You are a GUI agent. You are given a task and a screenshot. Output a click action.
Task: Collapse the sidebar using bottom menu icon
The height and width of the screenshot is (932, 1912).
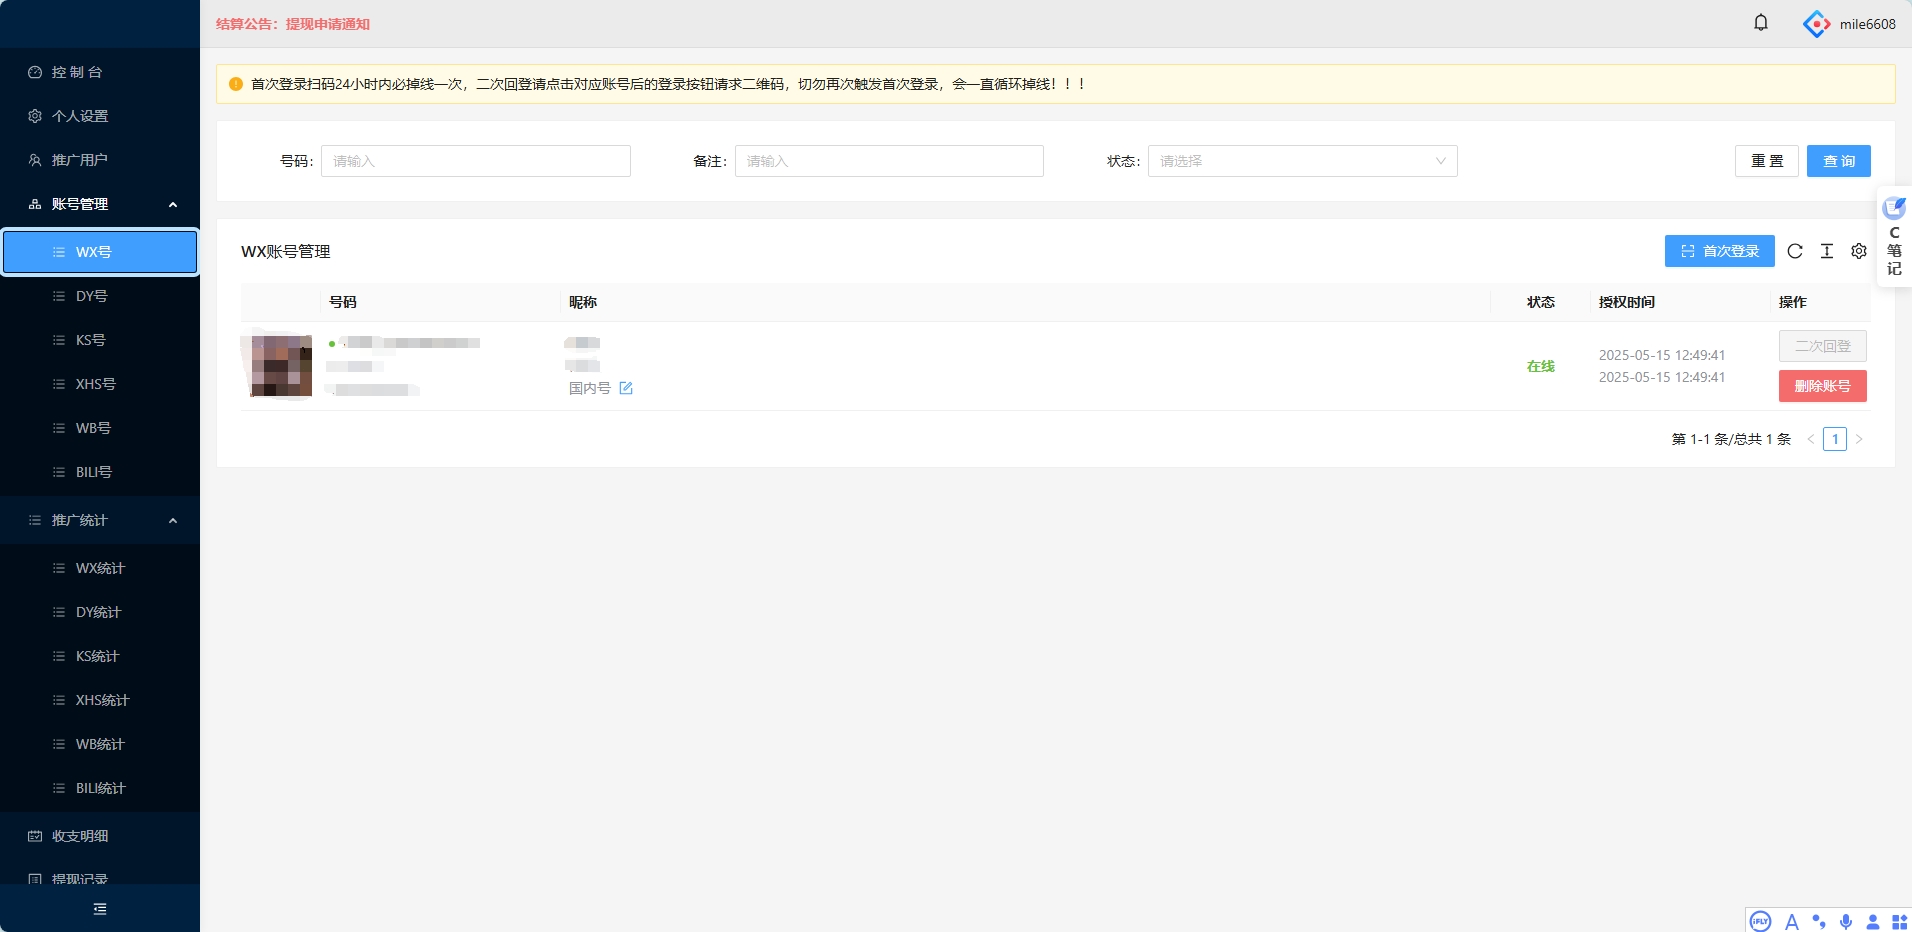100,909
